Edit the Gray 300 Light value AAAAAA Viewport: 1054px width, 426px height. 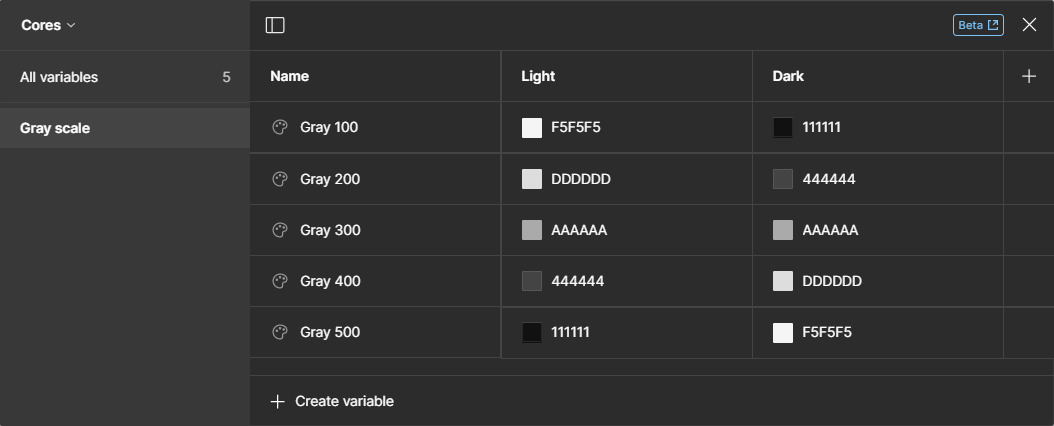point(579,230)
